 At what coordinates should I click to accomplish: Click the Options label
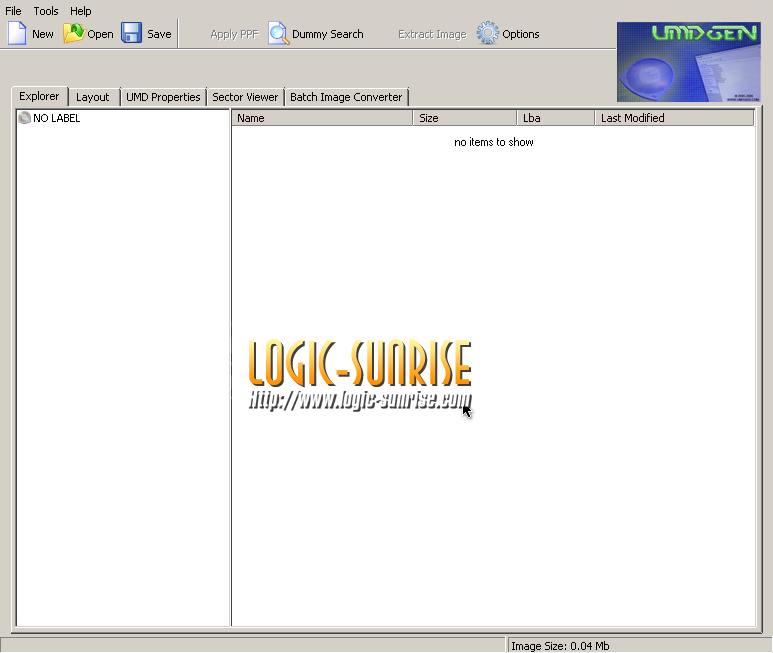pos(521,34)
